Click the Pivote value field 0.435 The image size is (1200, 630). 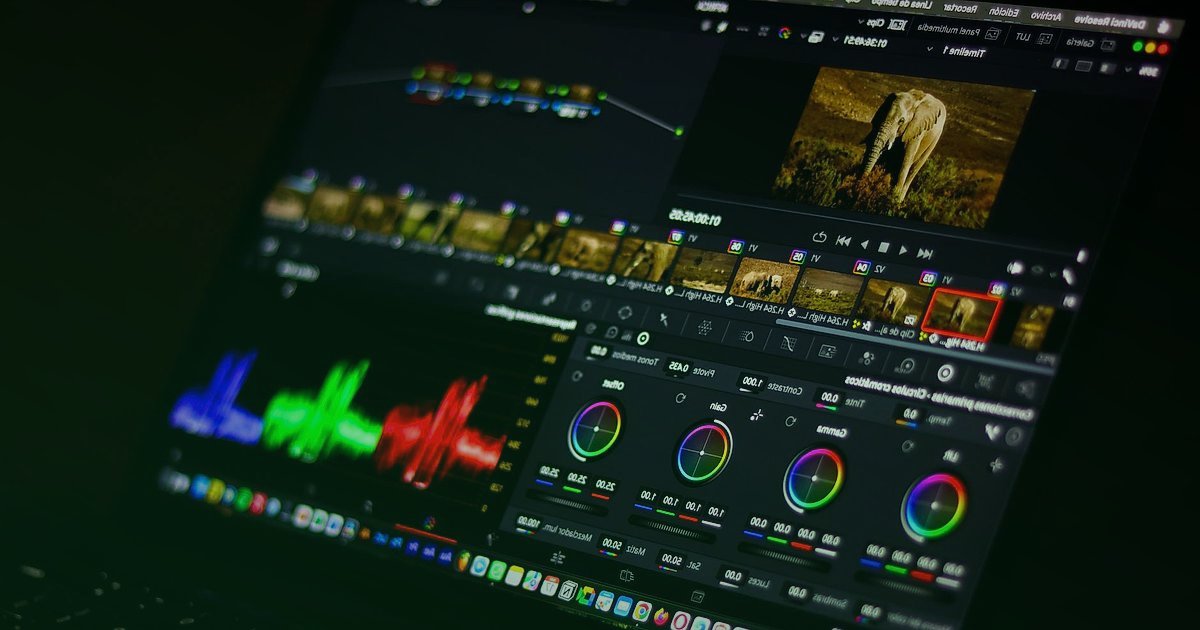pos(679,366)
